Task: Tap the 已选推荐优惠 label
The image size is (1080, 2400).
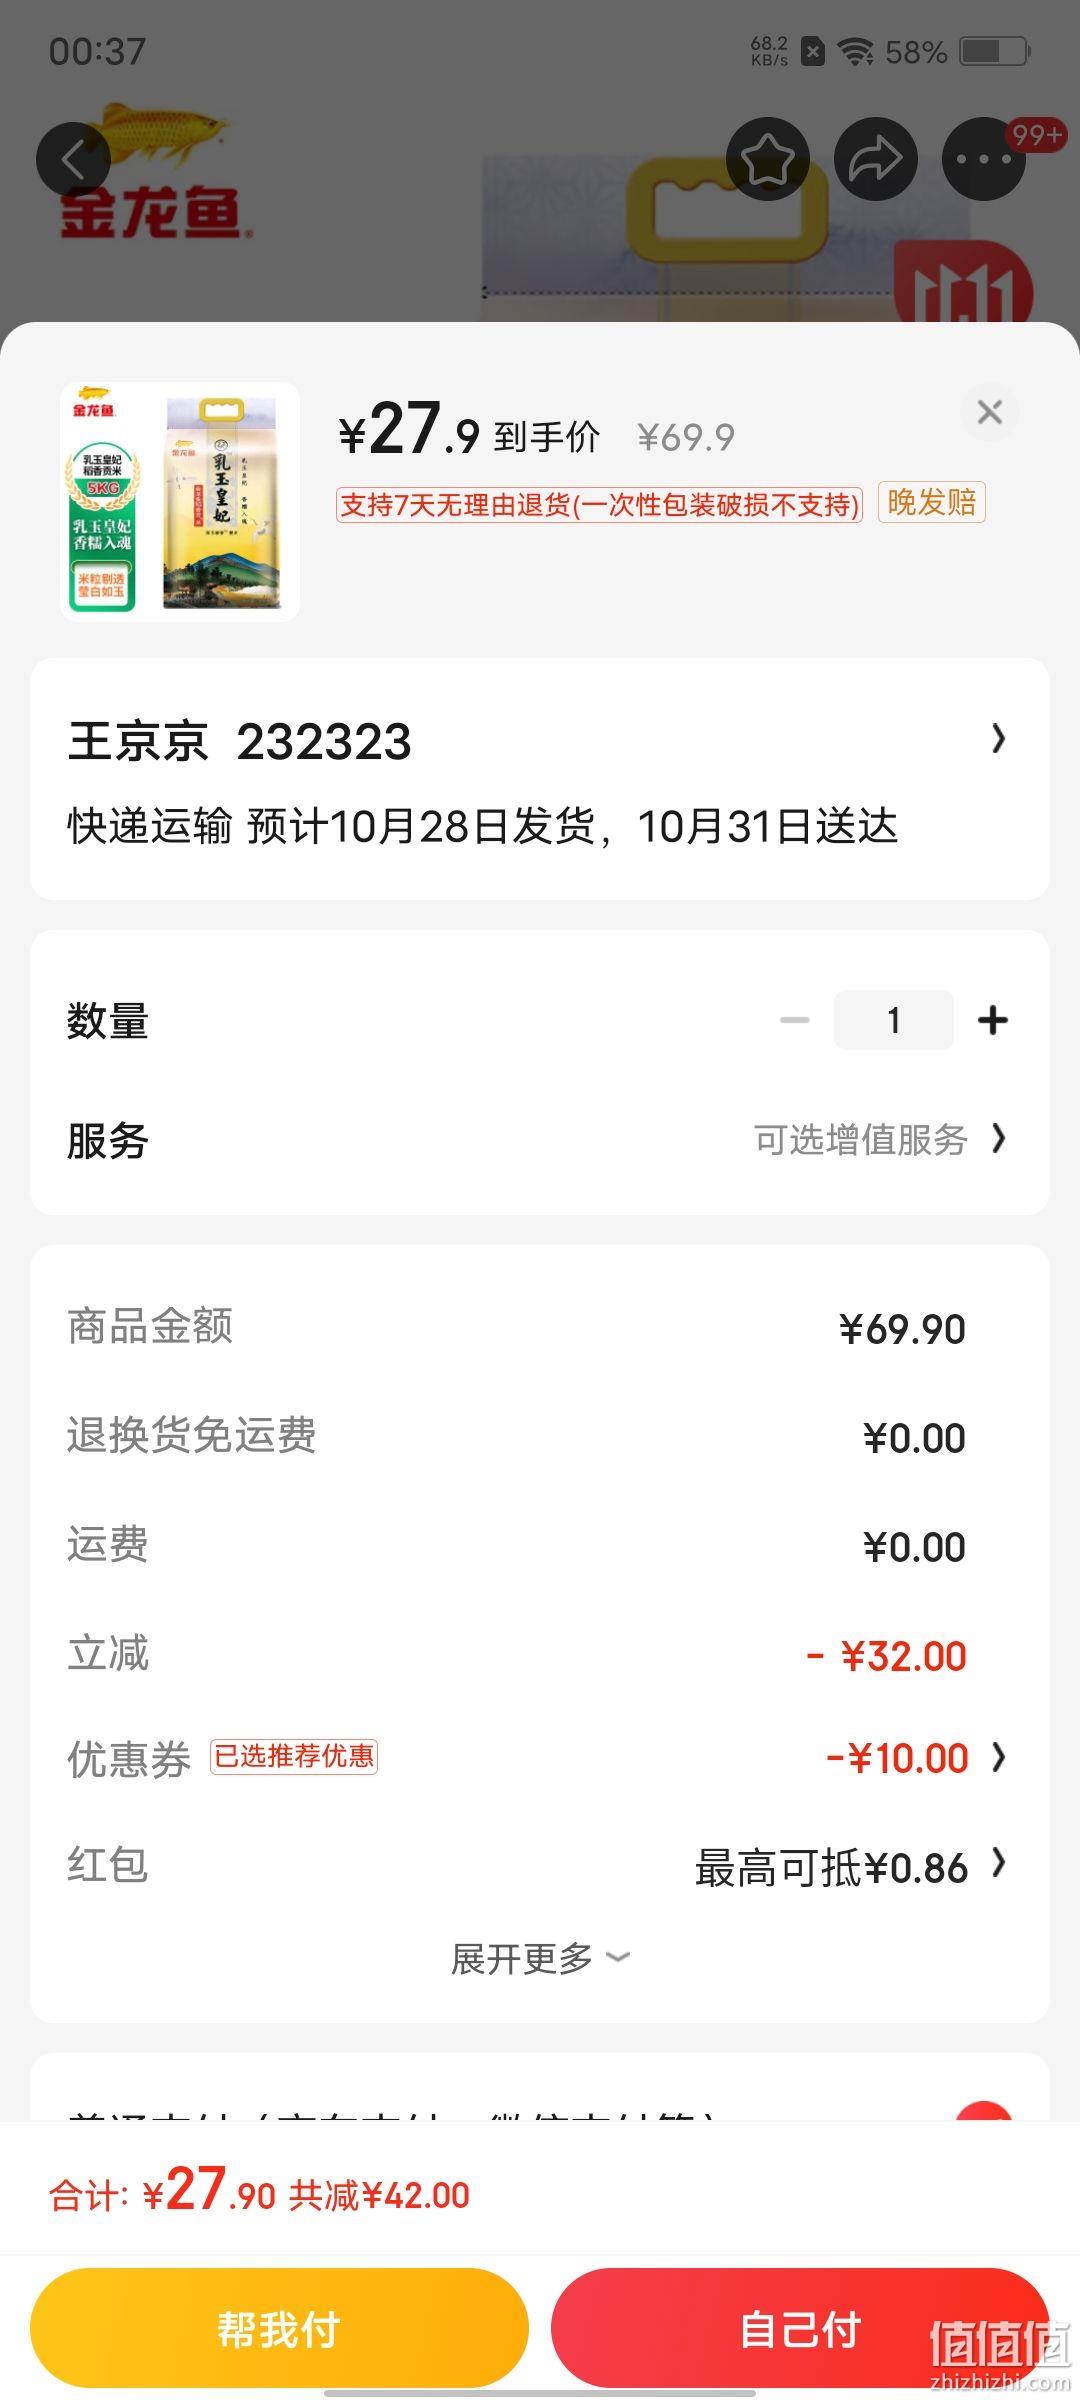Action: coord(294,1757)
